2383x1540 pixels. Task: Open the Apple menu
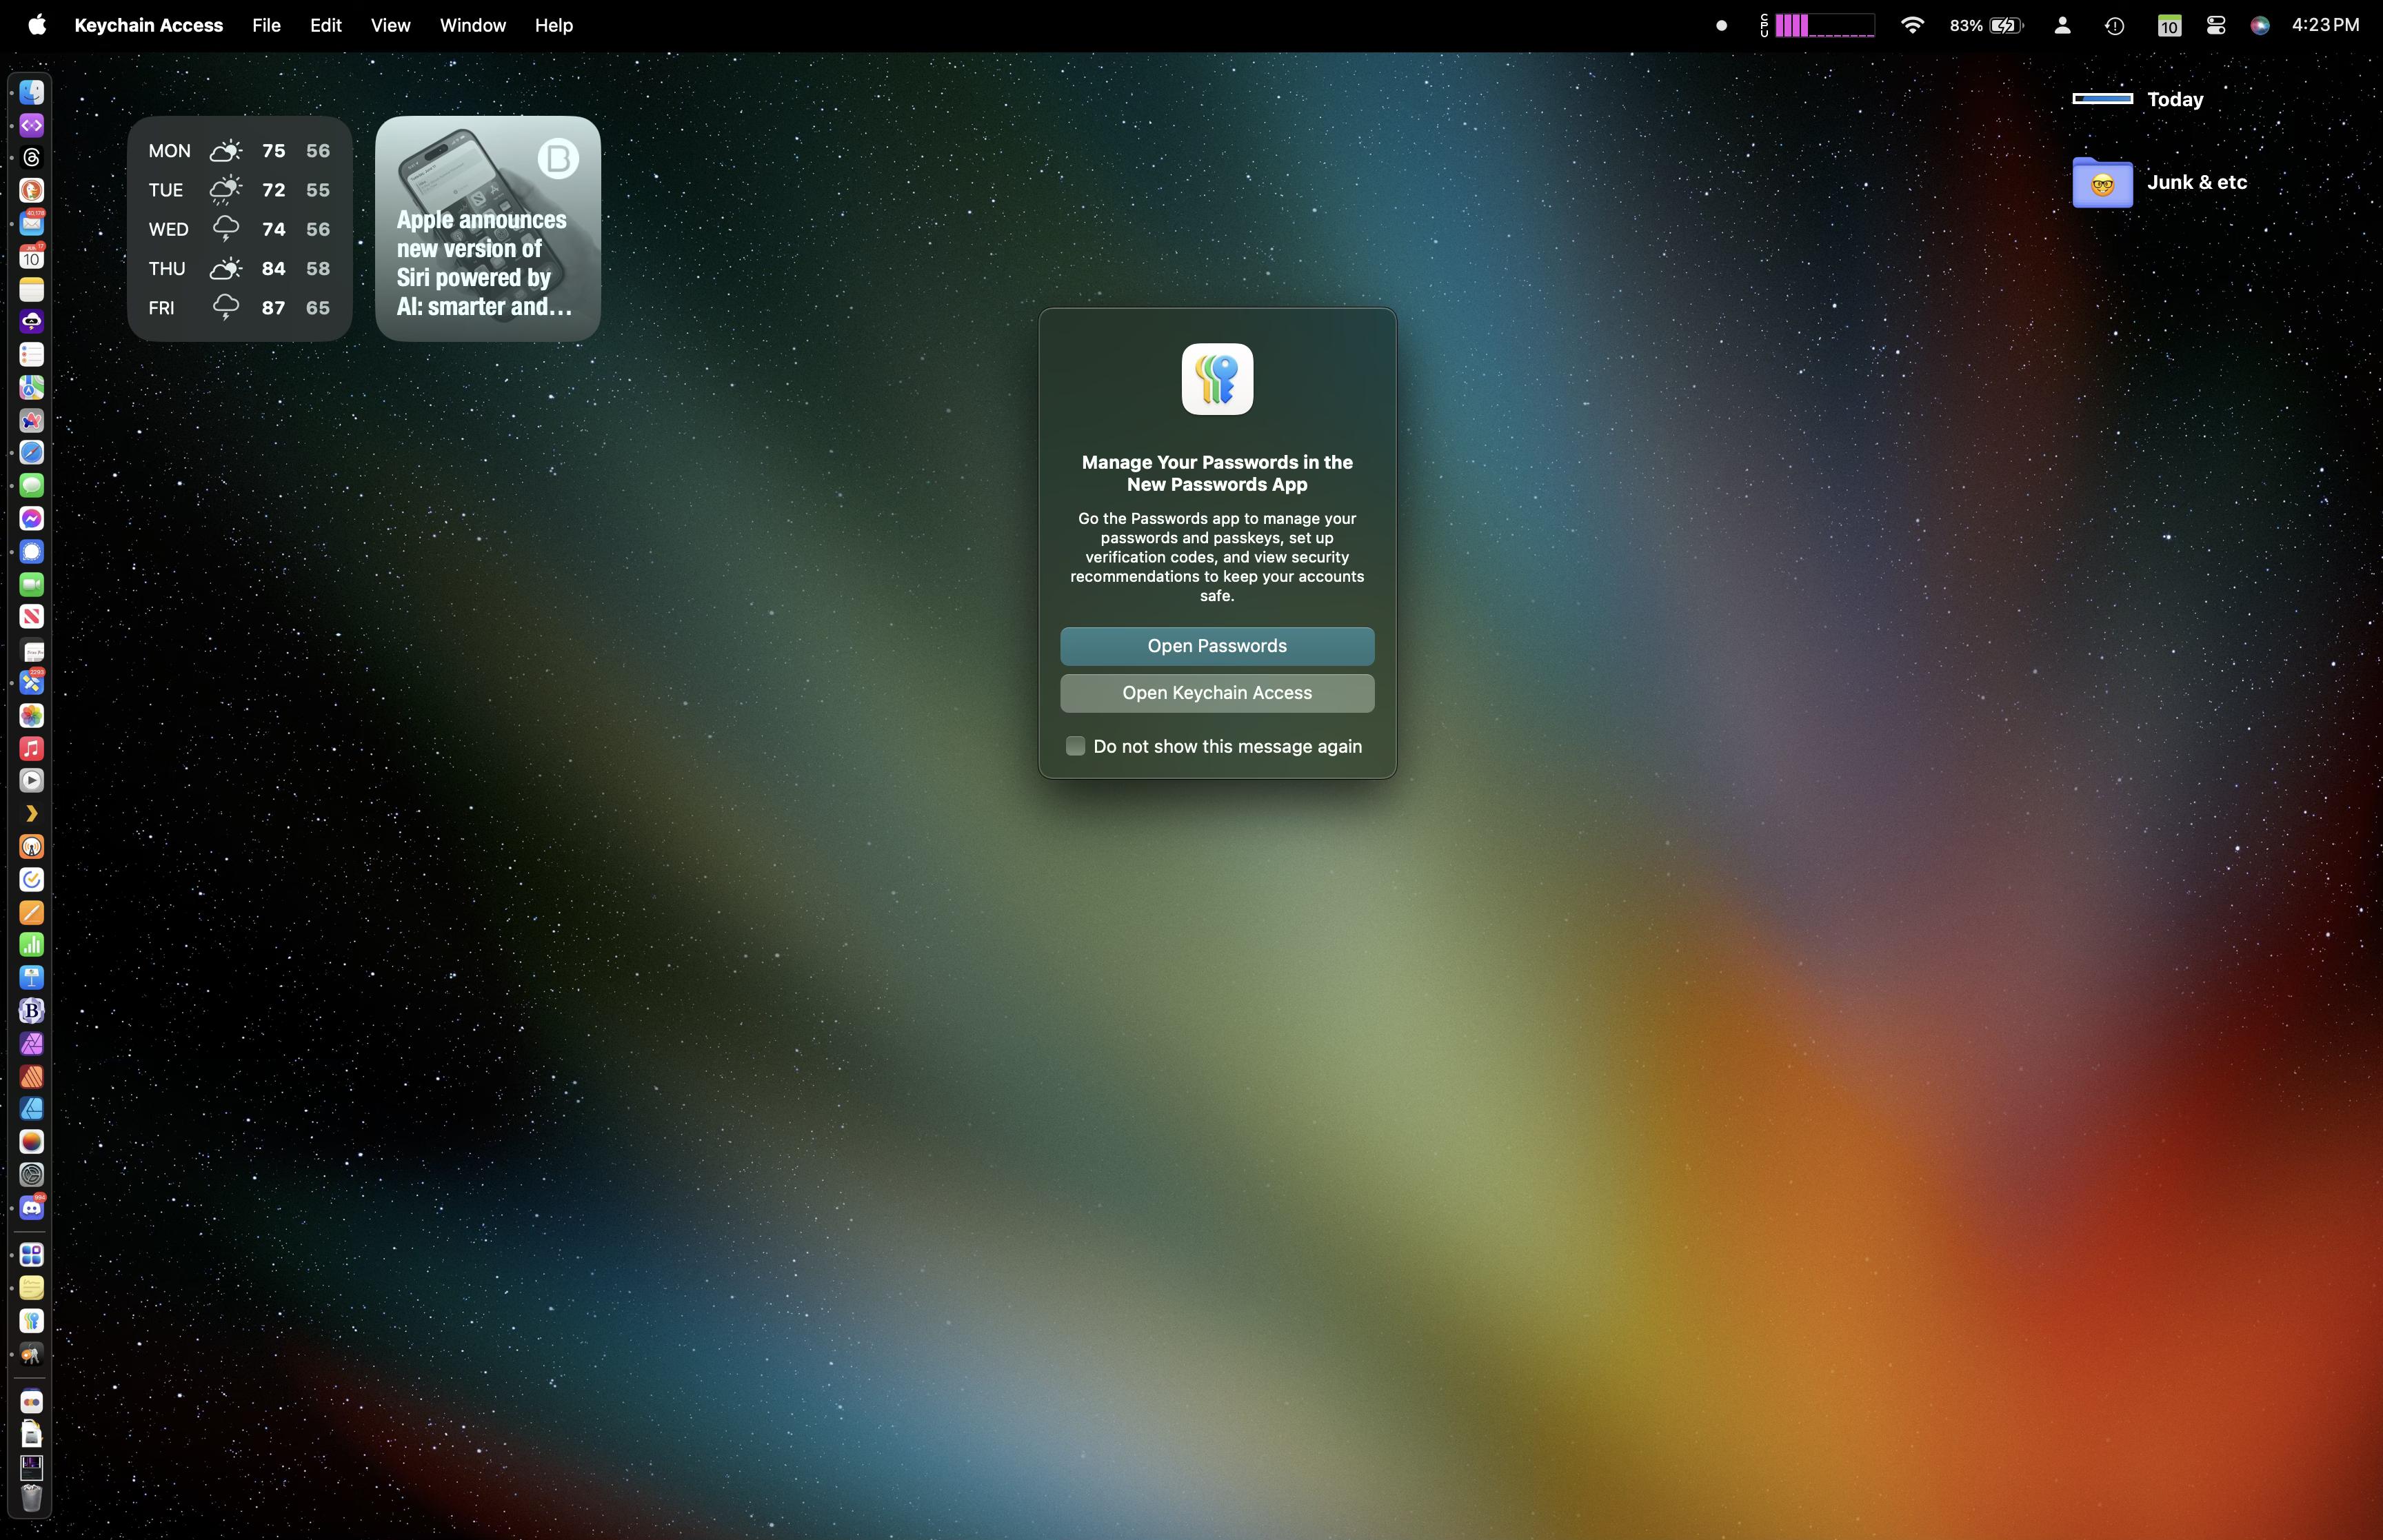(x=37, y=25)
